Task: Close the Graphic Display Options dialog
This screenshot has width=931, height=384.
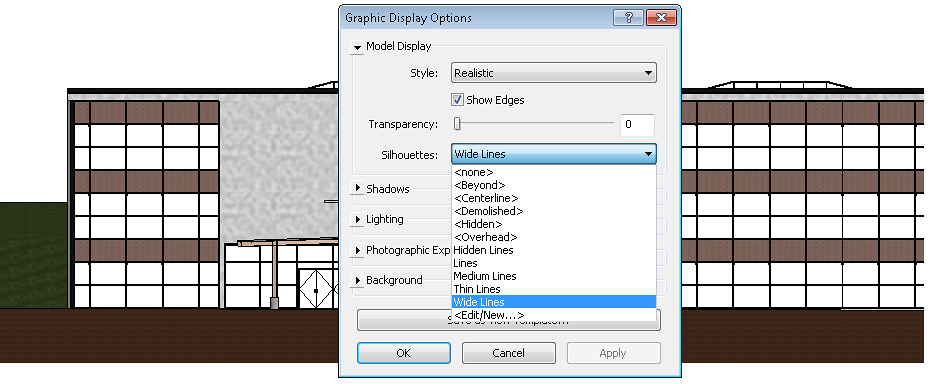Action: (x=661, y=18)
